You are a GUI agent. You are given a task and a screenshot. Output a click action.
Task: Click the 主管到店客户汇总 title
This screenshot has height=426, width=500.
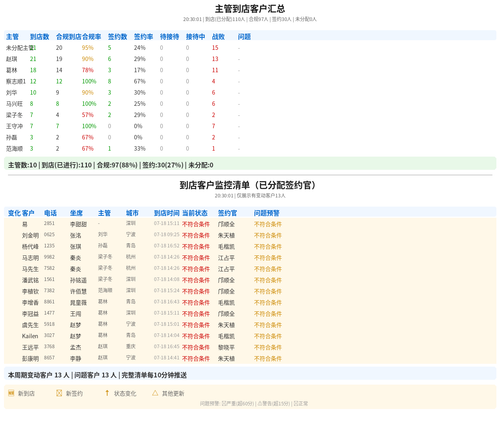coord(250,9)
